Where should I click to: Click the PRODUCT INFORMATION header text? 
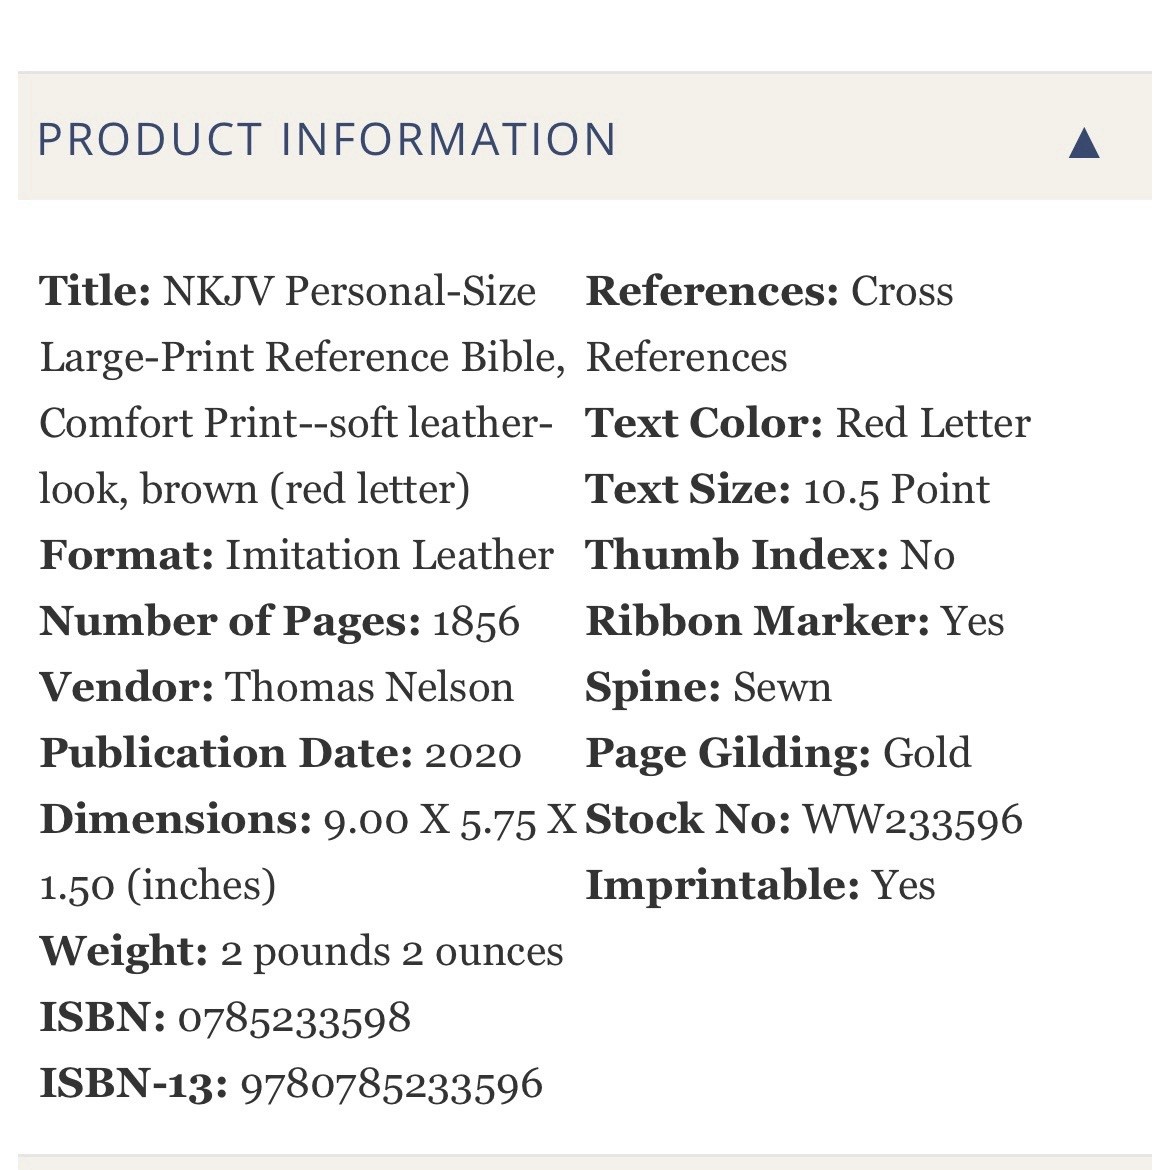[327, 140]
